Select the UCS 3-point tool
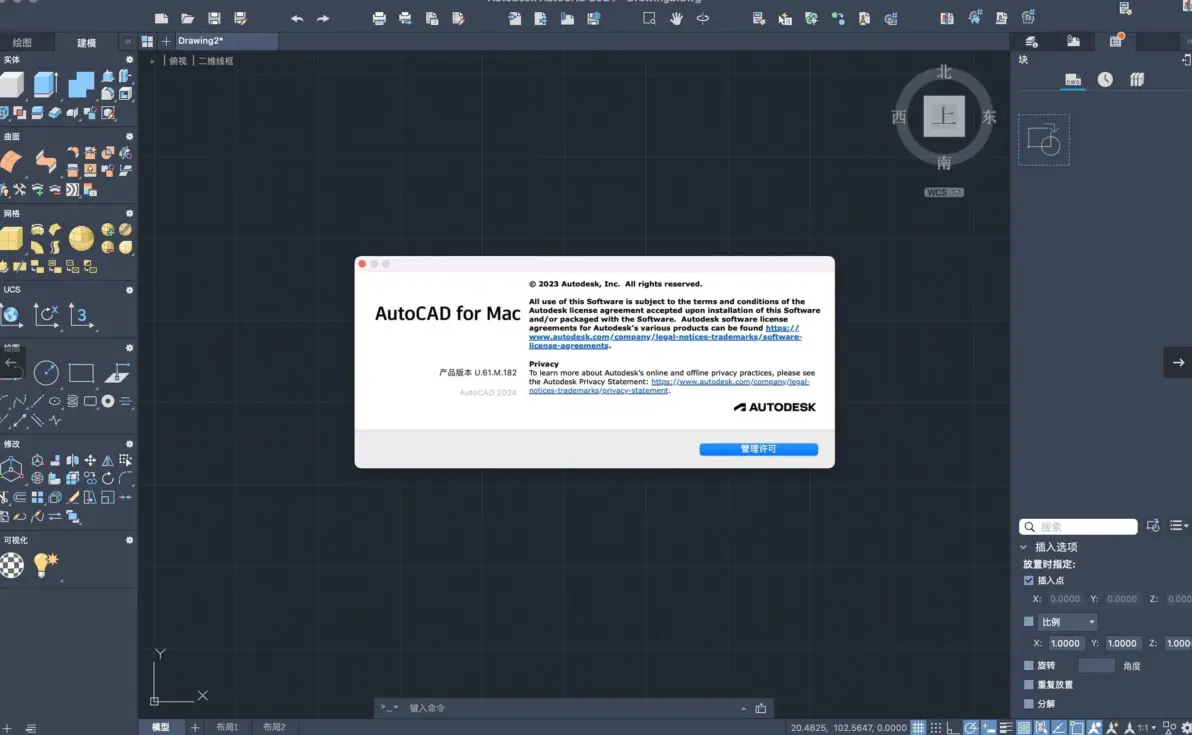The image size is (1192, 735). click(81, 315)
